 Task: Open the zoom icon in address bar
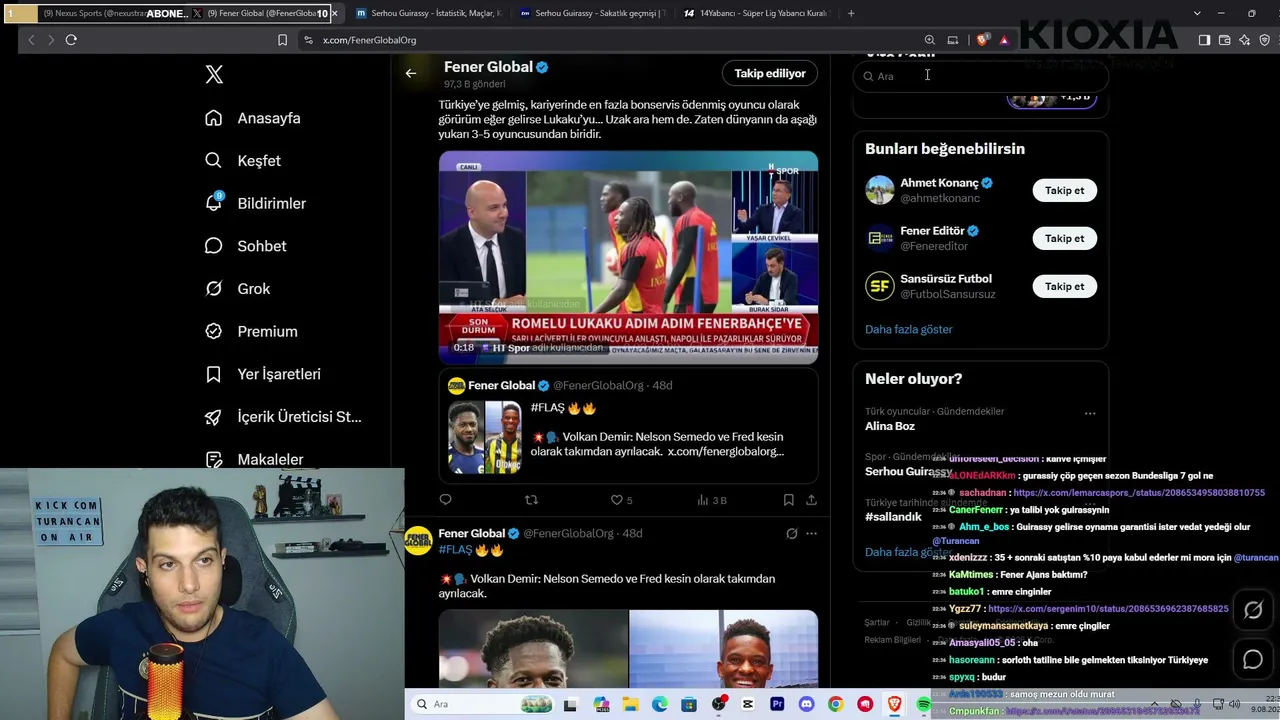click(930, 40)
